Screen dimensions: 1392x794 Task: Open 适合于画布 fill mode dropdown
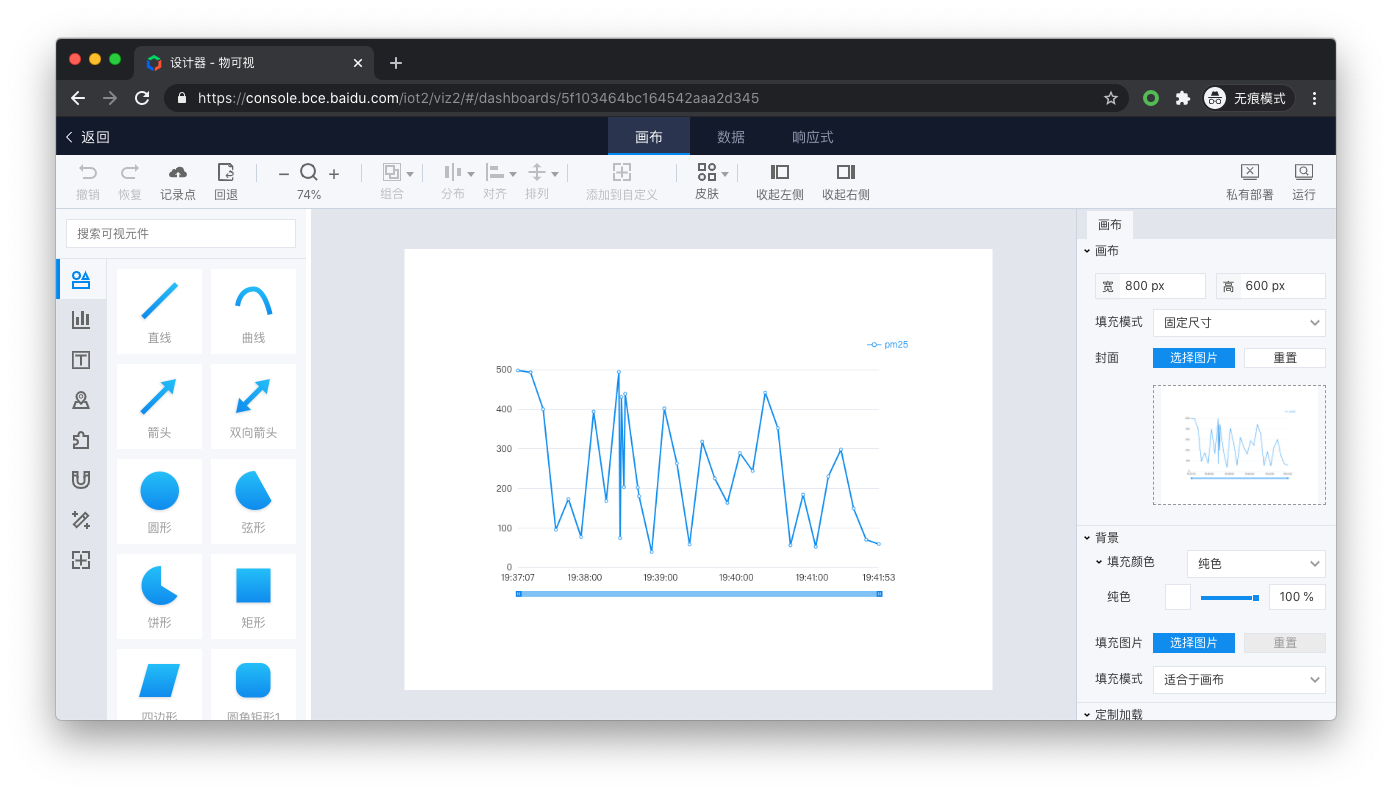click(x=1239, y=680)
